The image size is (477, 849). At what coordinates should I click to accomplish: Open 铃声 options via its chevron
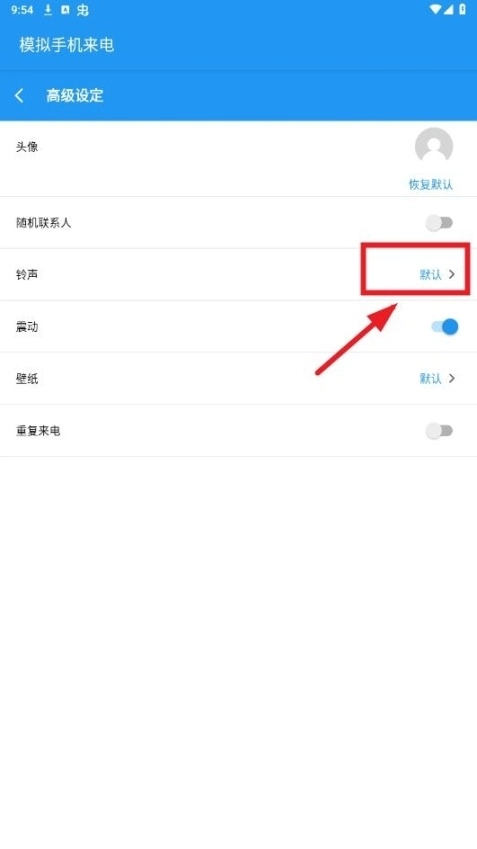click(x=452, y=275)
